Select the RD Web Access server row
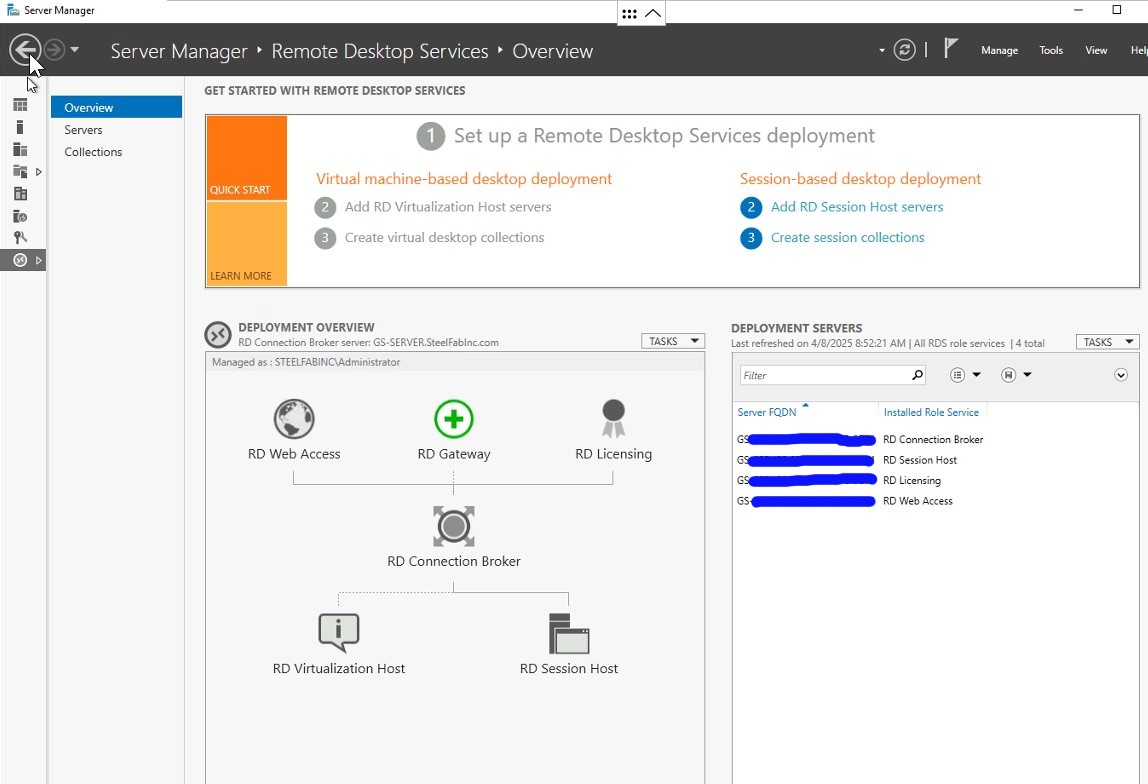Image resolution: width=1148 pixels, height=784 pixels. point(936,501)
